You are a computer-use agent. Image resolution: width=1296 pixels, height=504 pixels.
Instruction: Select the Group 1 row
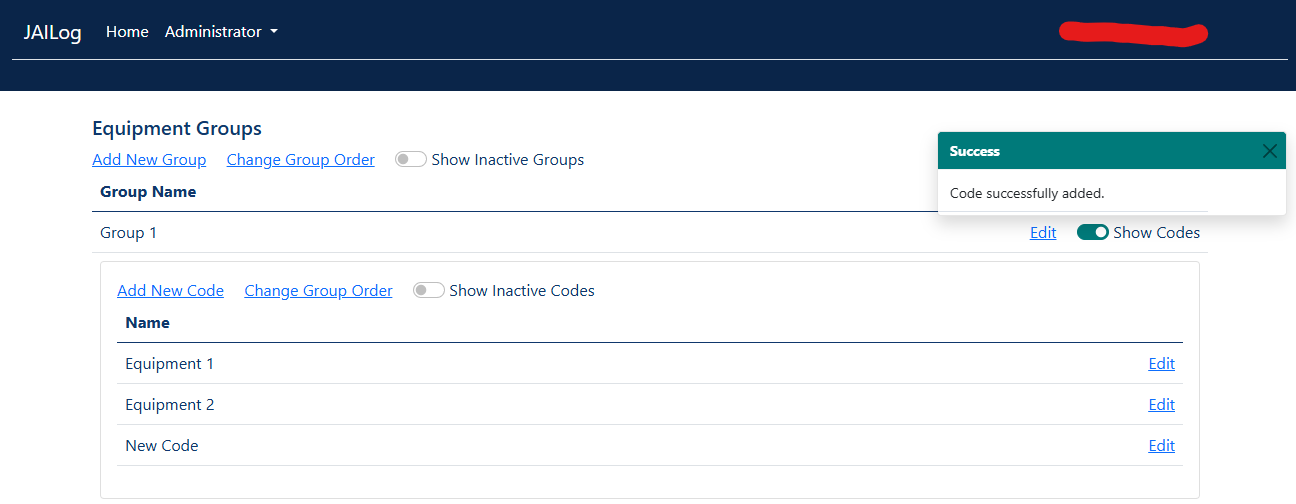coord(129,233)
